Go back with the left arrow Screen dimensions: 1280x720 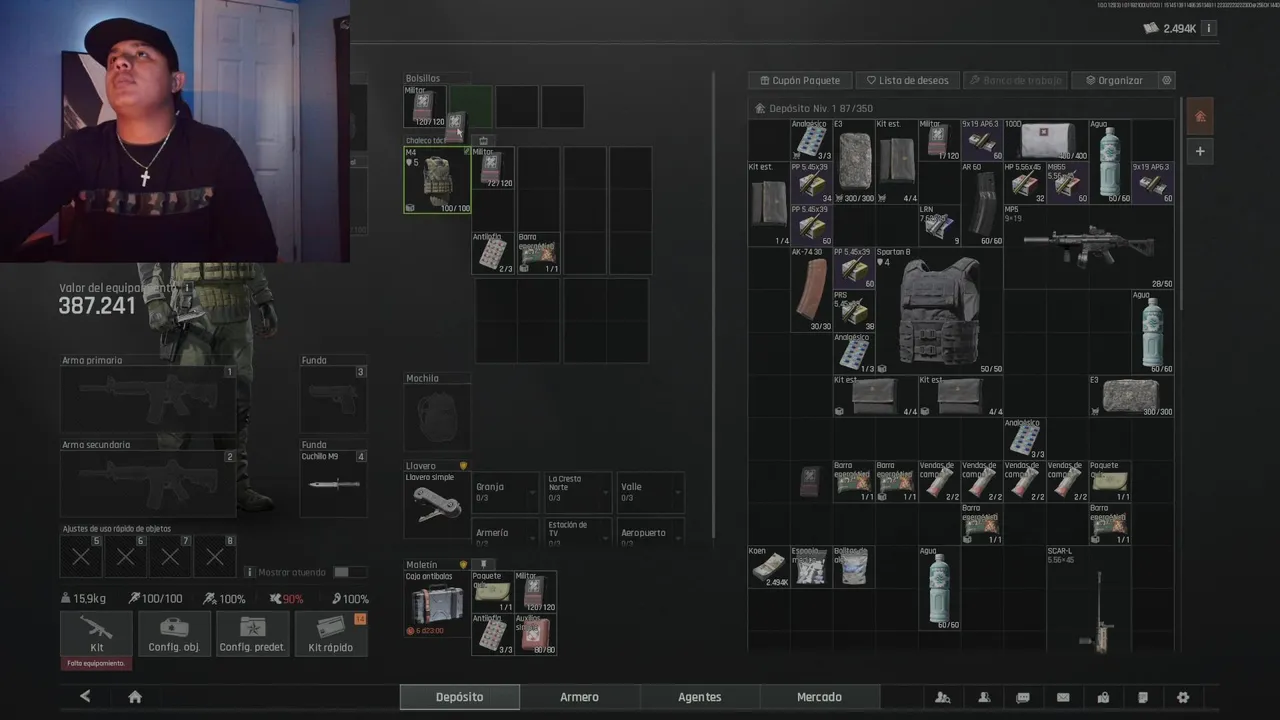[85, 697]
